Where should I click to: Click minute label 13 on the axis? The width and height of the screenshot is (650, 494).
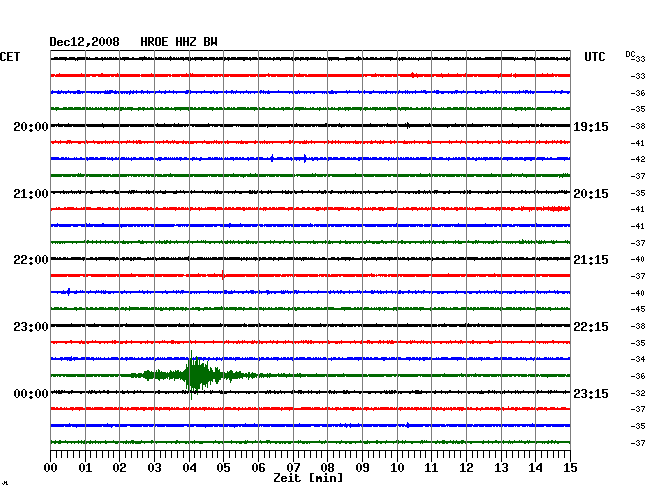tap(501, 468)
